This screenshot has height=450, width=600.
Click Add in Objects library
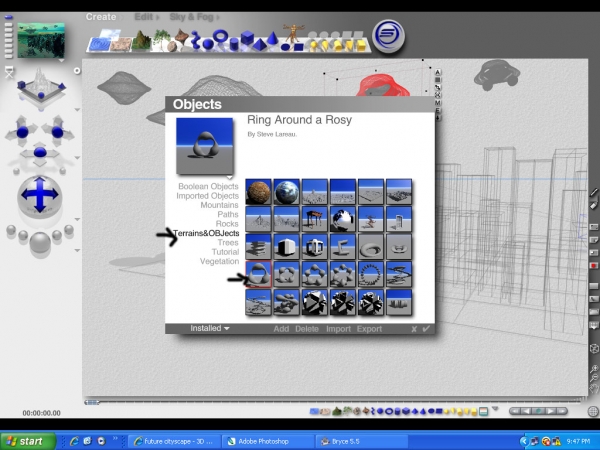(281, 329)
